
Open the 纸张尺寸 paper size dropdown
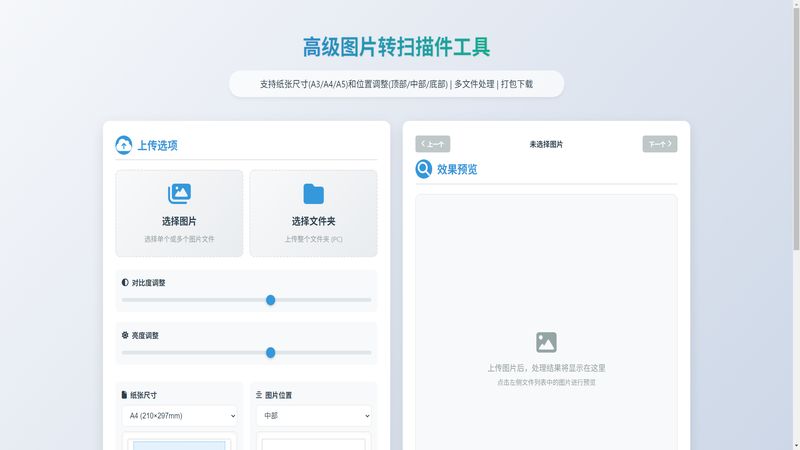[x=179, y=415]
